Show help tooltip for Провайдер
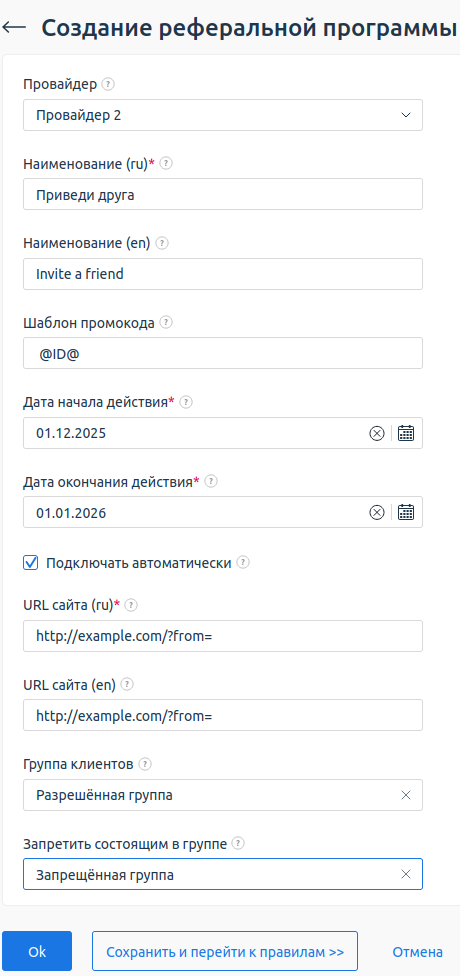This screenshot has height=976, width=460. tap(108, 84)
